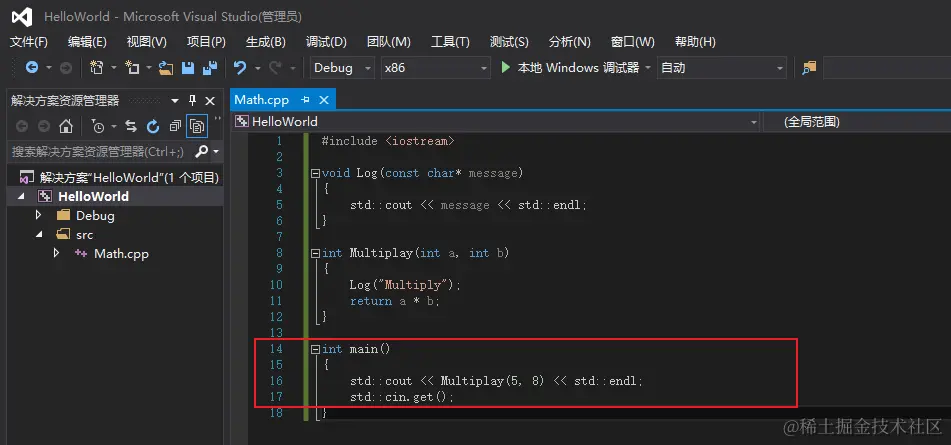Click the magnifier icon in Solution Explorer search
The width and height of the screenshot is (951, 445).
pyautogui.click(x=202, y=151)
